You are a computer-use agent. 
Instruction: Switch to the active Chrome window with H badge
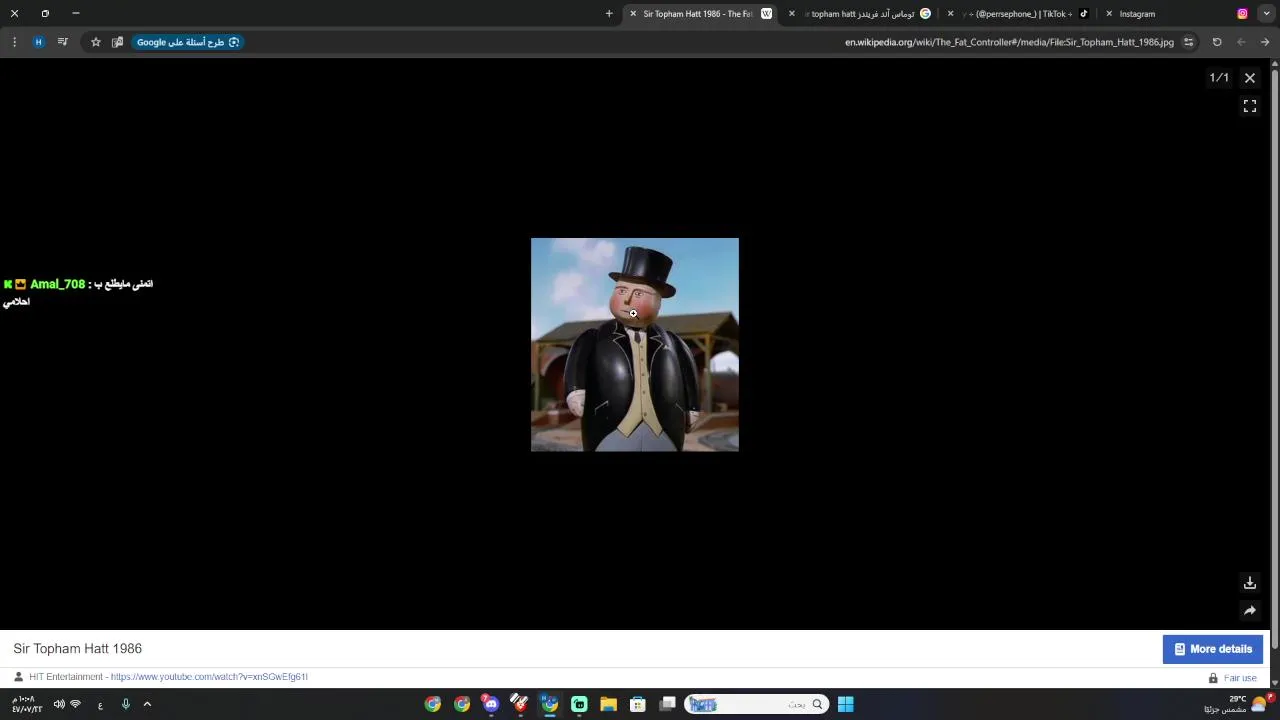pos(550,704)
